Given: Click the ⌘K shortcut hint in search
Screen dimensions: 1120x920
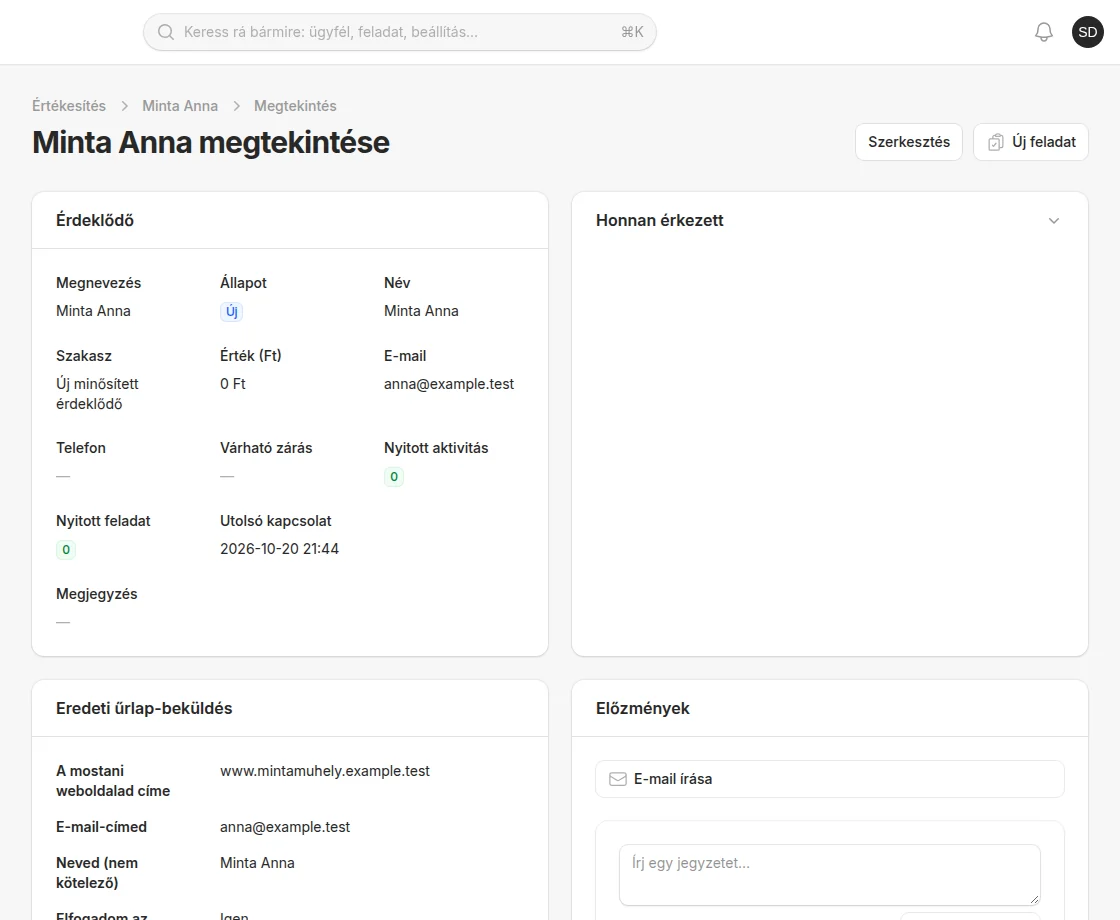Looking at the screenshot, I should 632,32.
